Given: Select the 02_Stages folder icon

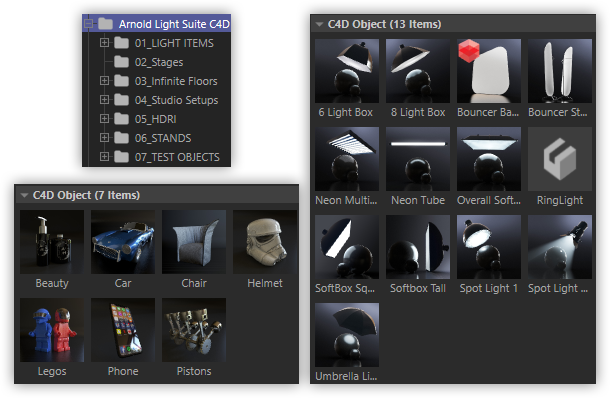Looking at the screenshot, I should click(x=121, y=61).
